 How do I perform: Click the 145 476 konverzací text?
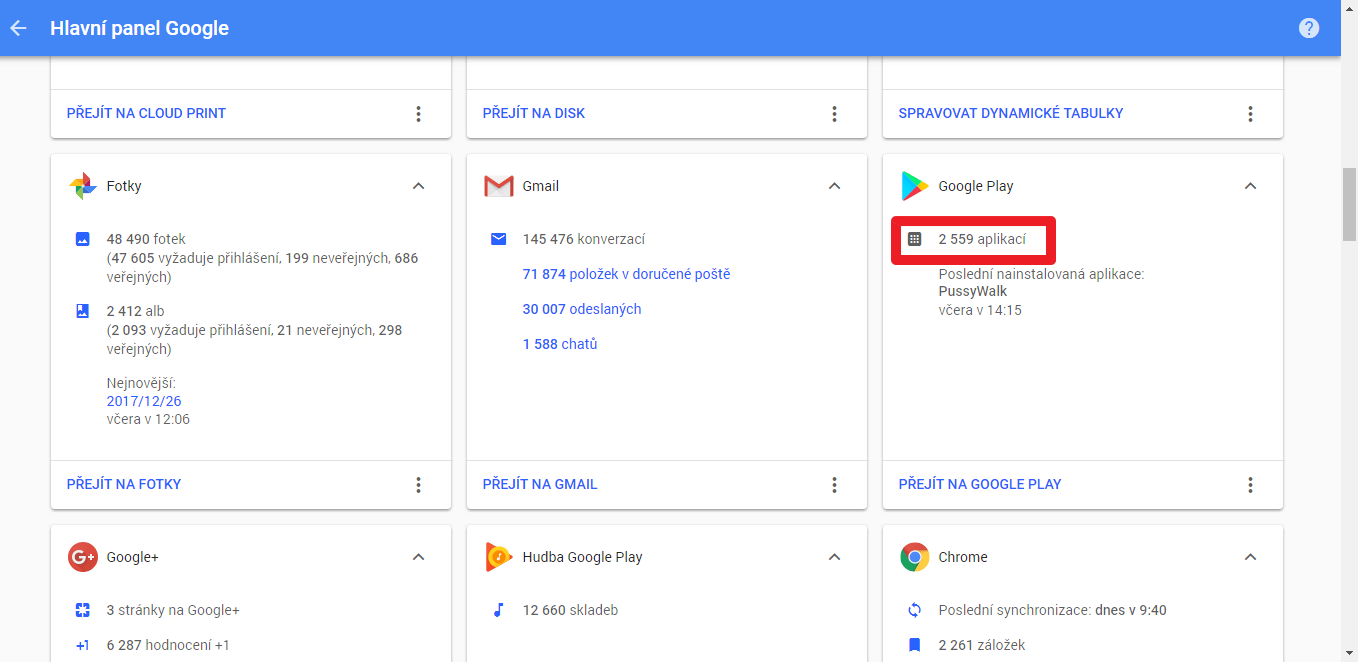click(584, 239)
